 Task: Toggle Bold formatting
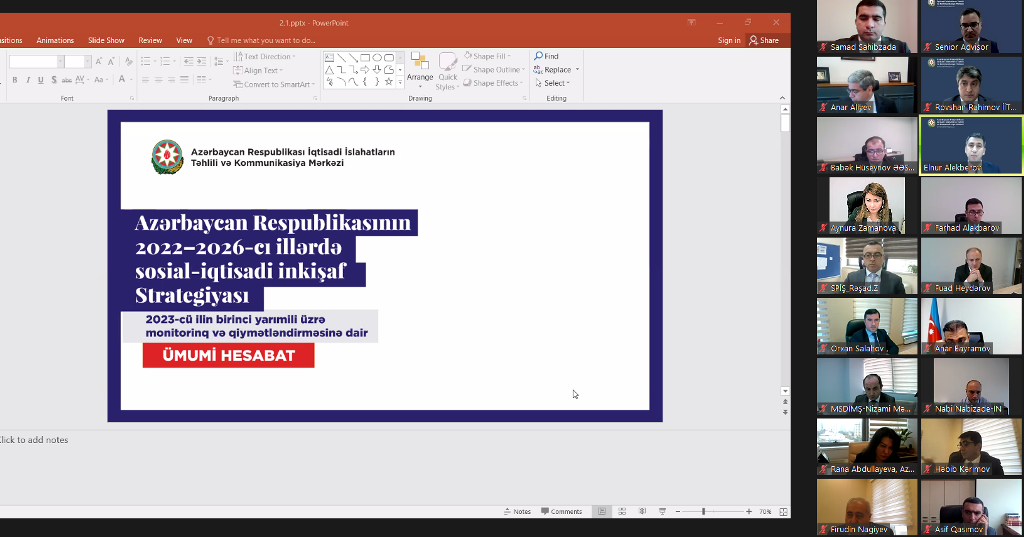(x=14, y=80)
